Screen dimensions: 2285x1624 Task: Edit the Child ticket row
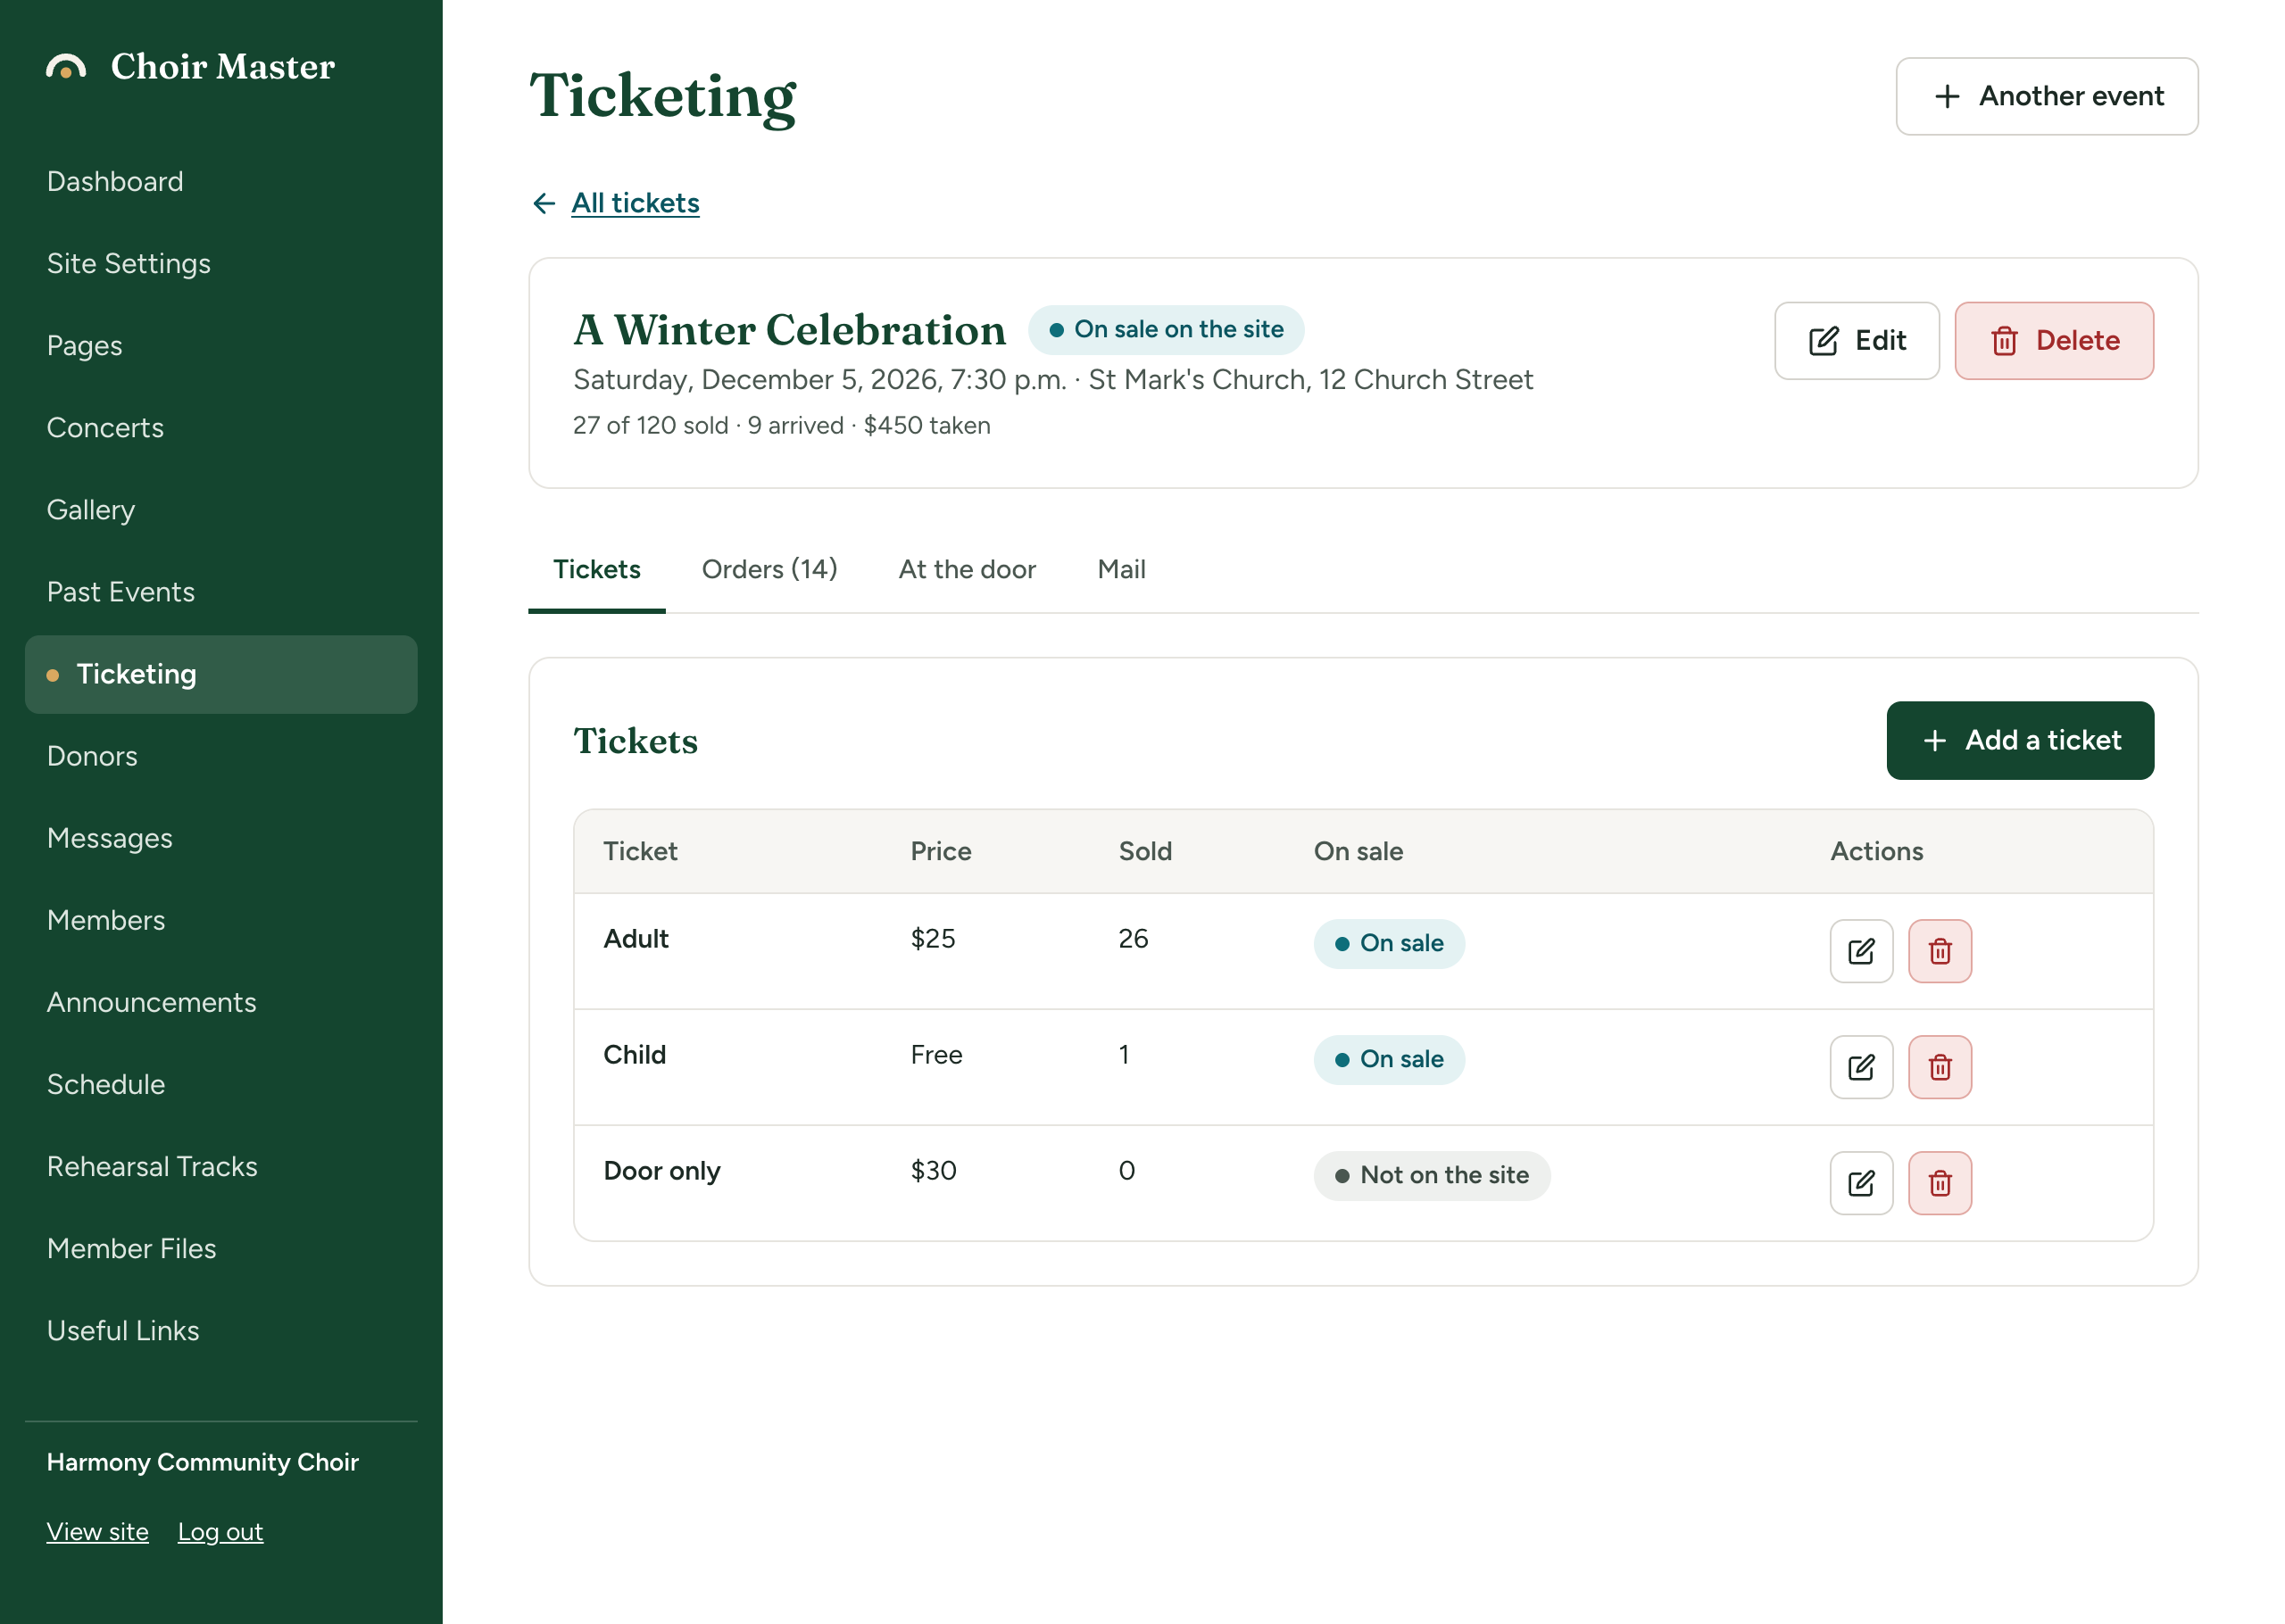tap(1861, 1067)
